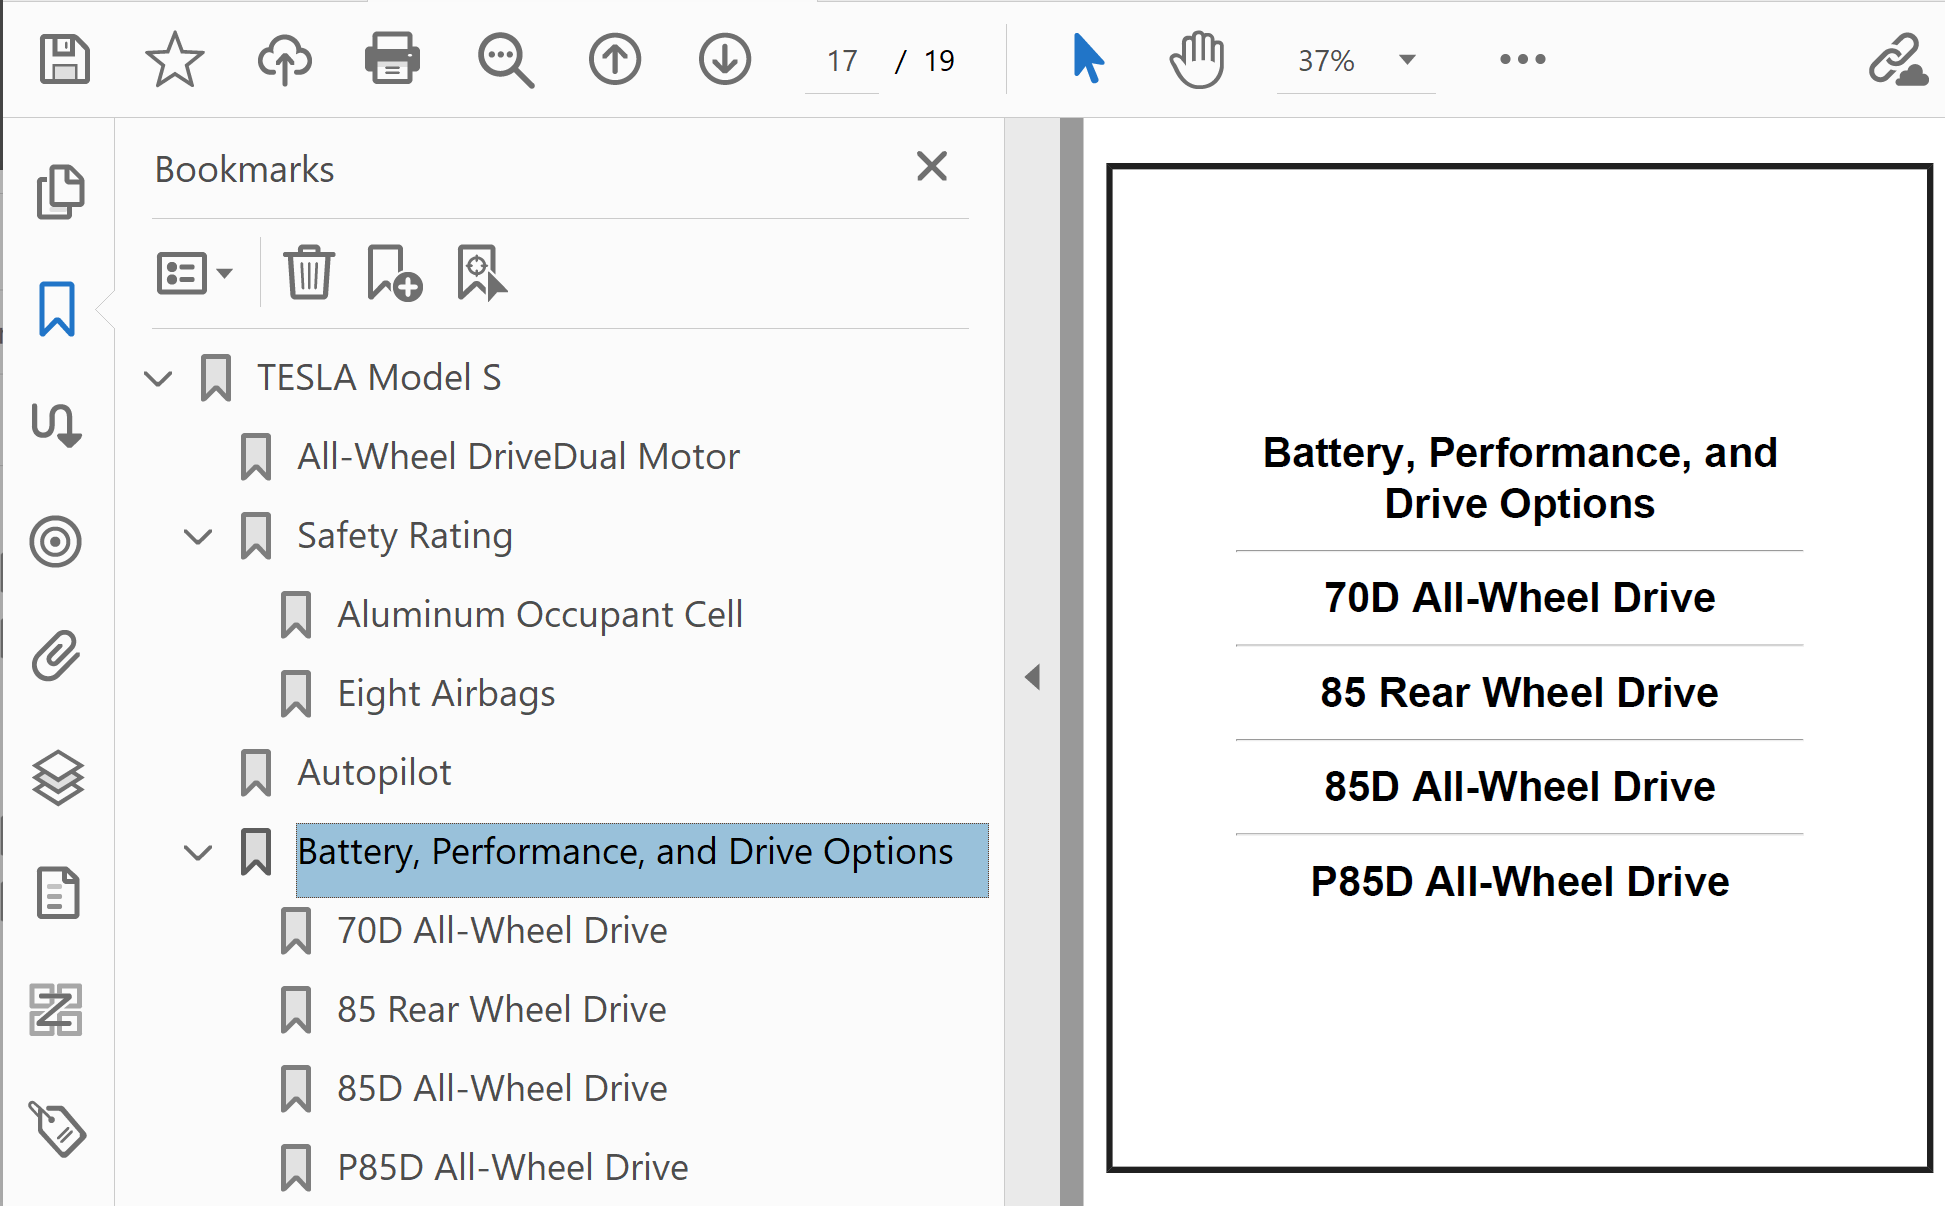Select the Safety Rating bookmark
The height and width of the screenshot is (1206, 1945).
405,536
